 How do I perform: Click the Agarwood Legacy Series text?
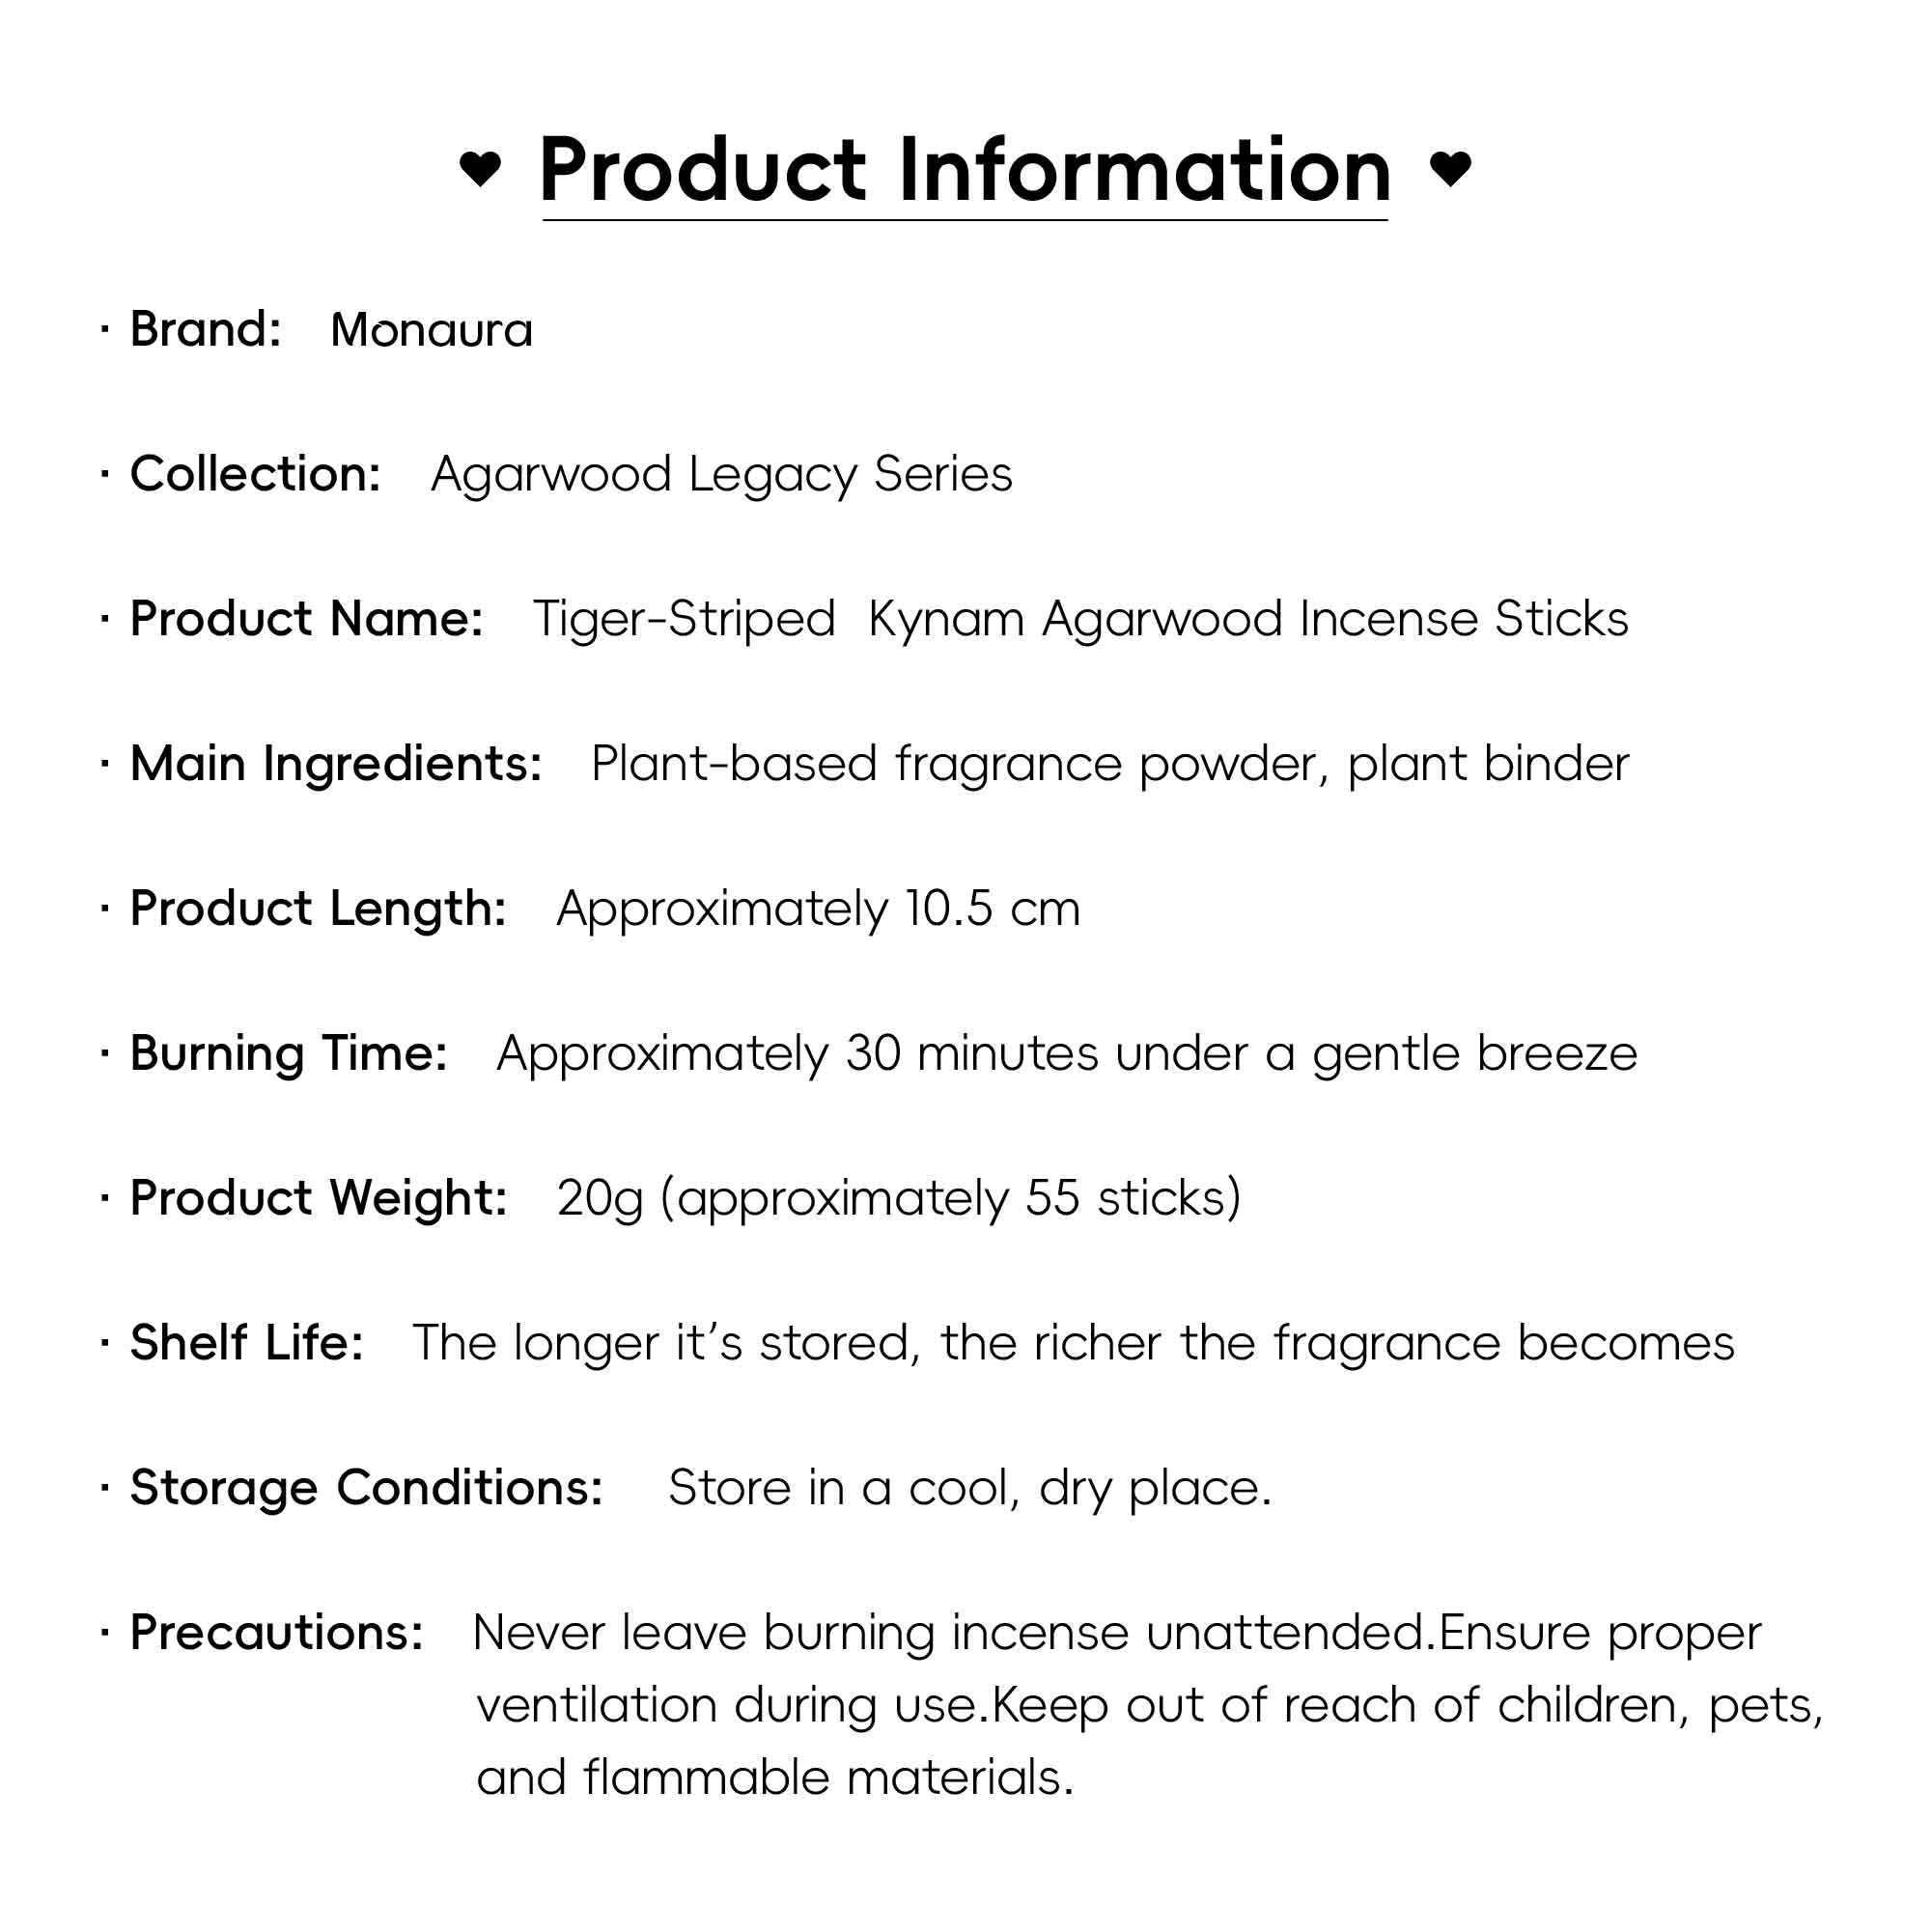[721, 474]
